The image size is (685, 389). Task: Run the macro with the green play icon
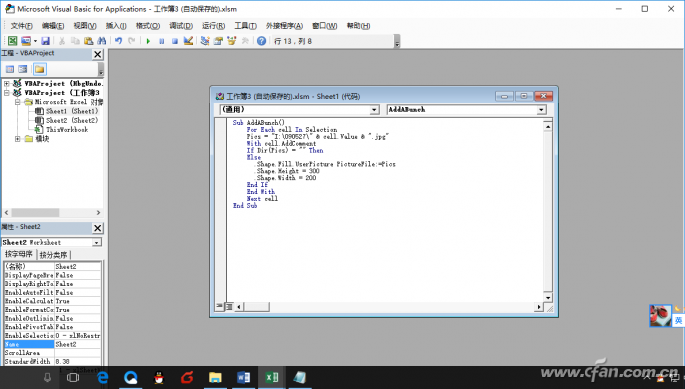[x=149, y=41]
